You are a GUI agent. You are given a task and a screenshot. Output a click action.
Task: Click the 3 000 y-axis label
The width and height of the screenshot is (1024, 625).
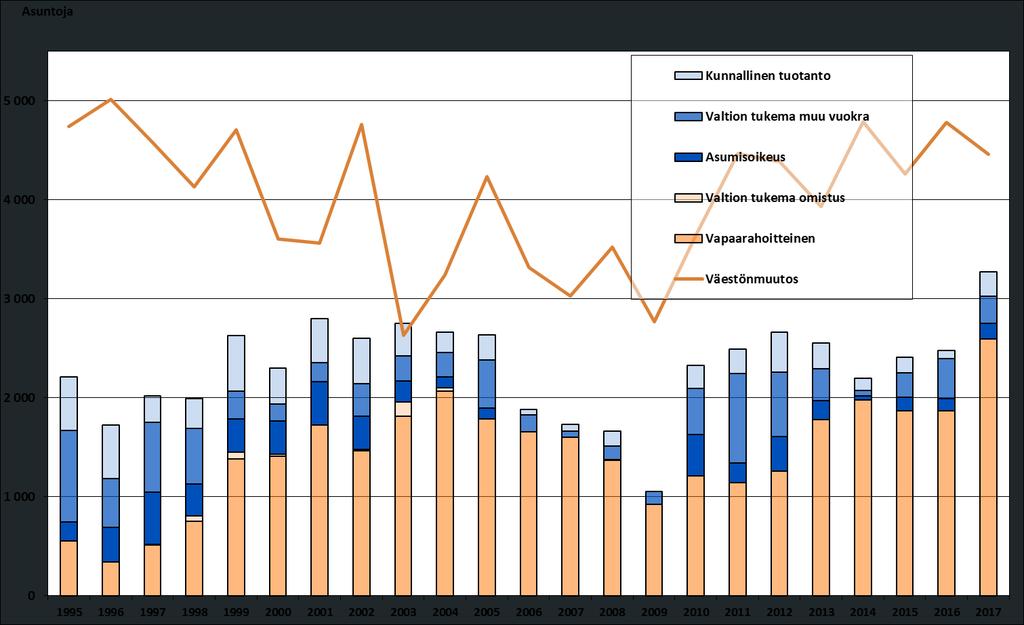[20, 299]
